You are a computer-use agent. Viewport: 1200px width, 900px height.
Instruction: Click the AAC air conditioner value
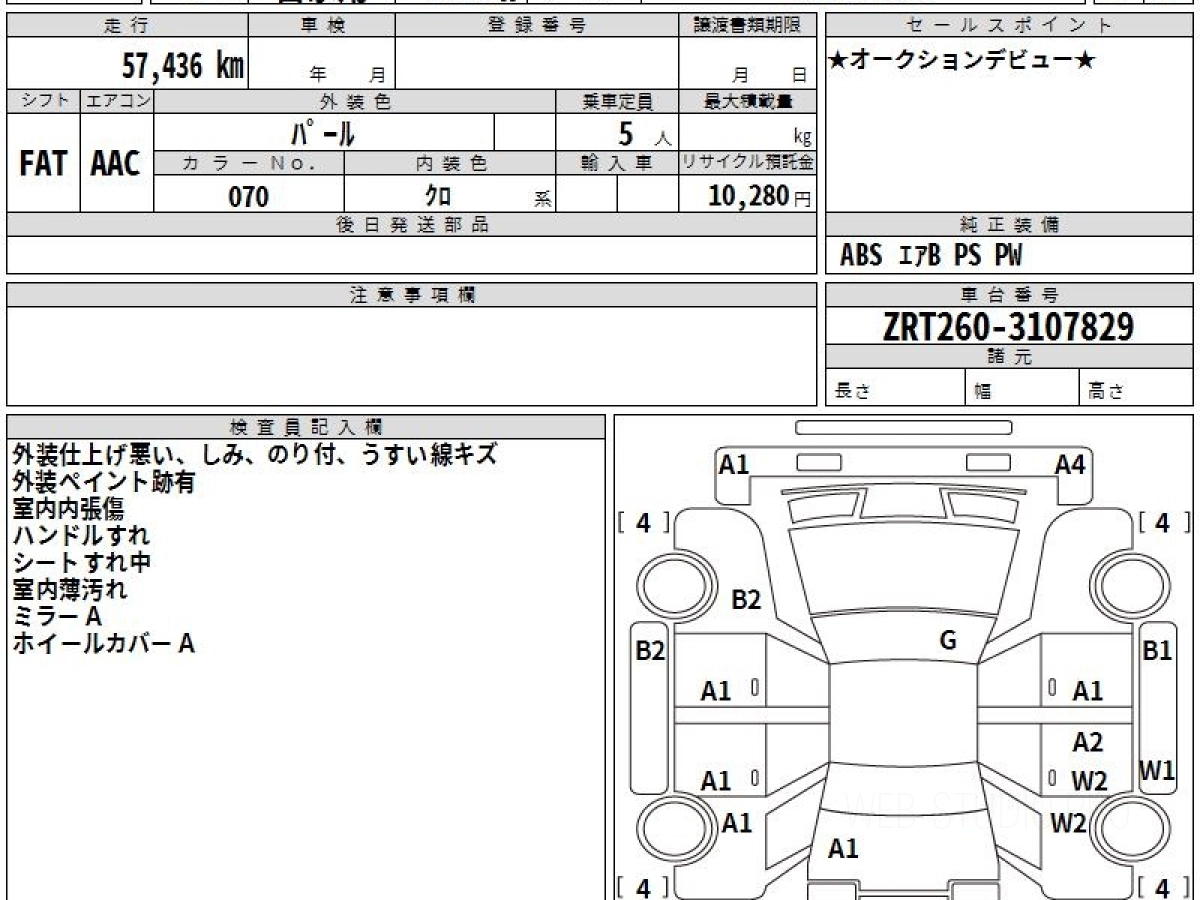(x=116, y=164)
